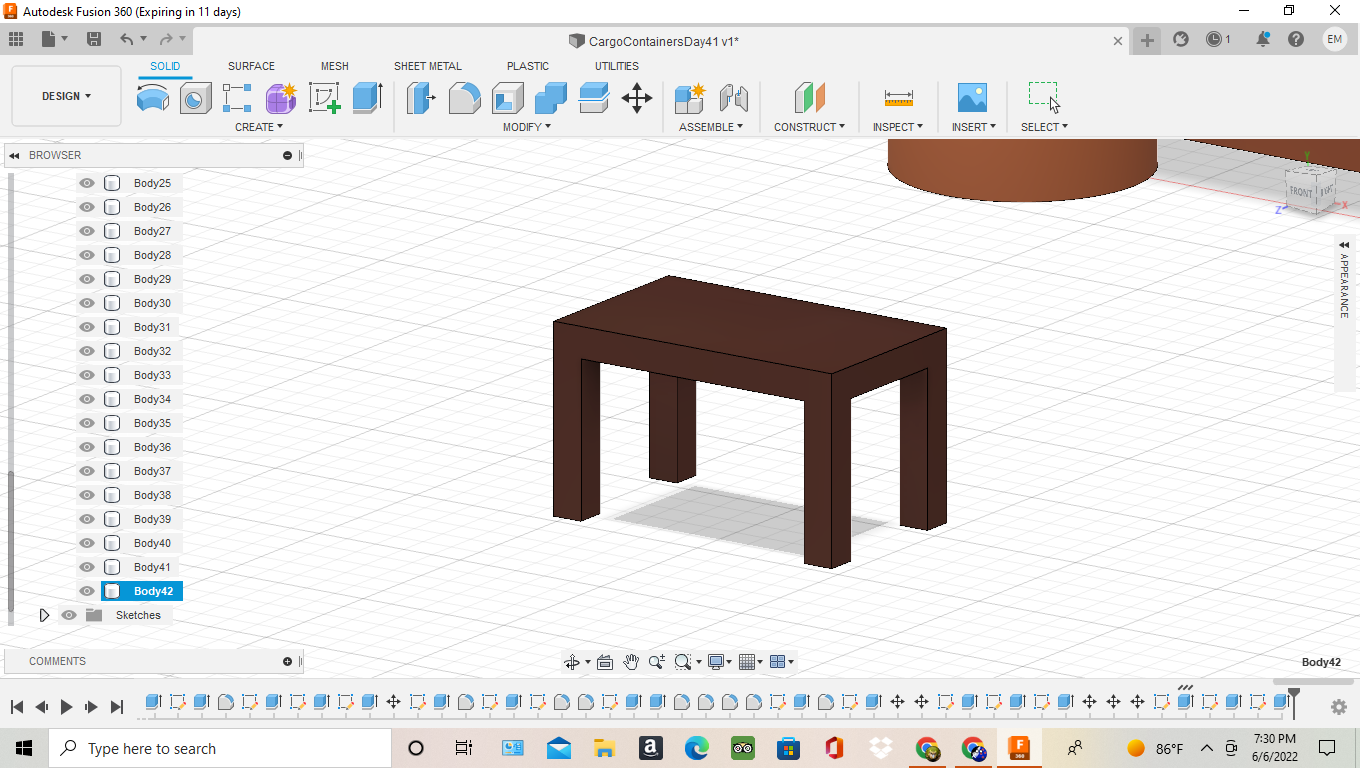Select Body42 in the browser
The image size is (1360, 768).
[153, 591]
